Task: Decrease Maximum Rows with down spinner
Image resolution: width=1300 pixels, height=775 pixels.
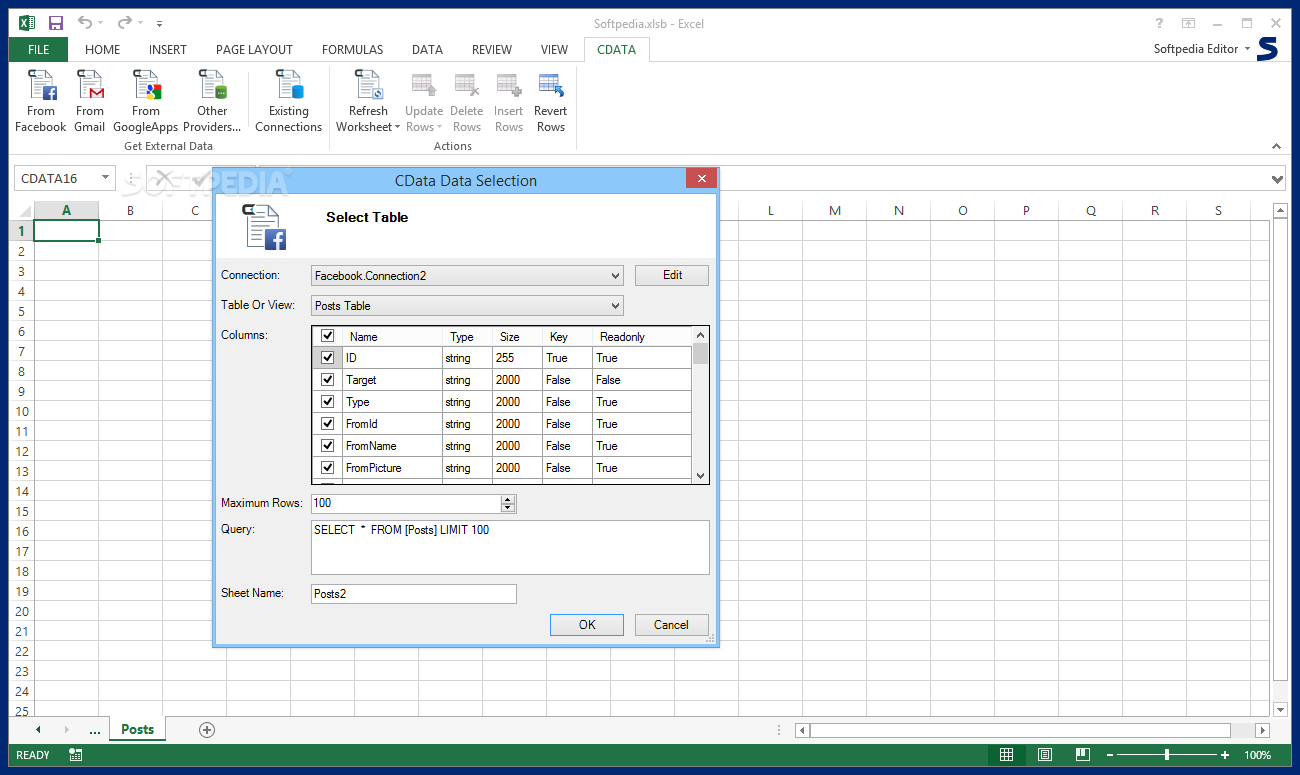Action: (508, 508)
